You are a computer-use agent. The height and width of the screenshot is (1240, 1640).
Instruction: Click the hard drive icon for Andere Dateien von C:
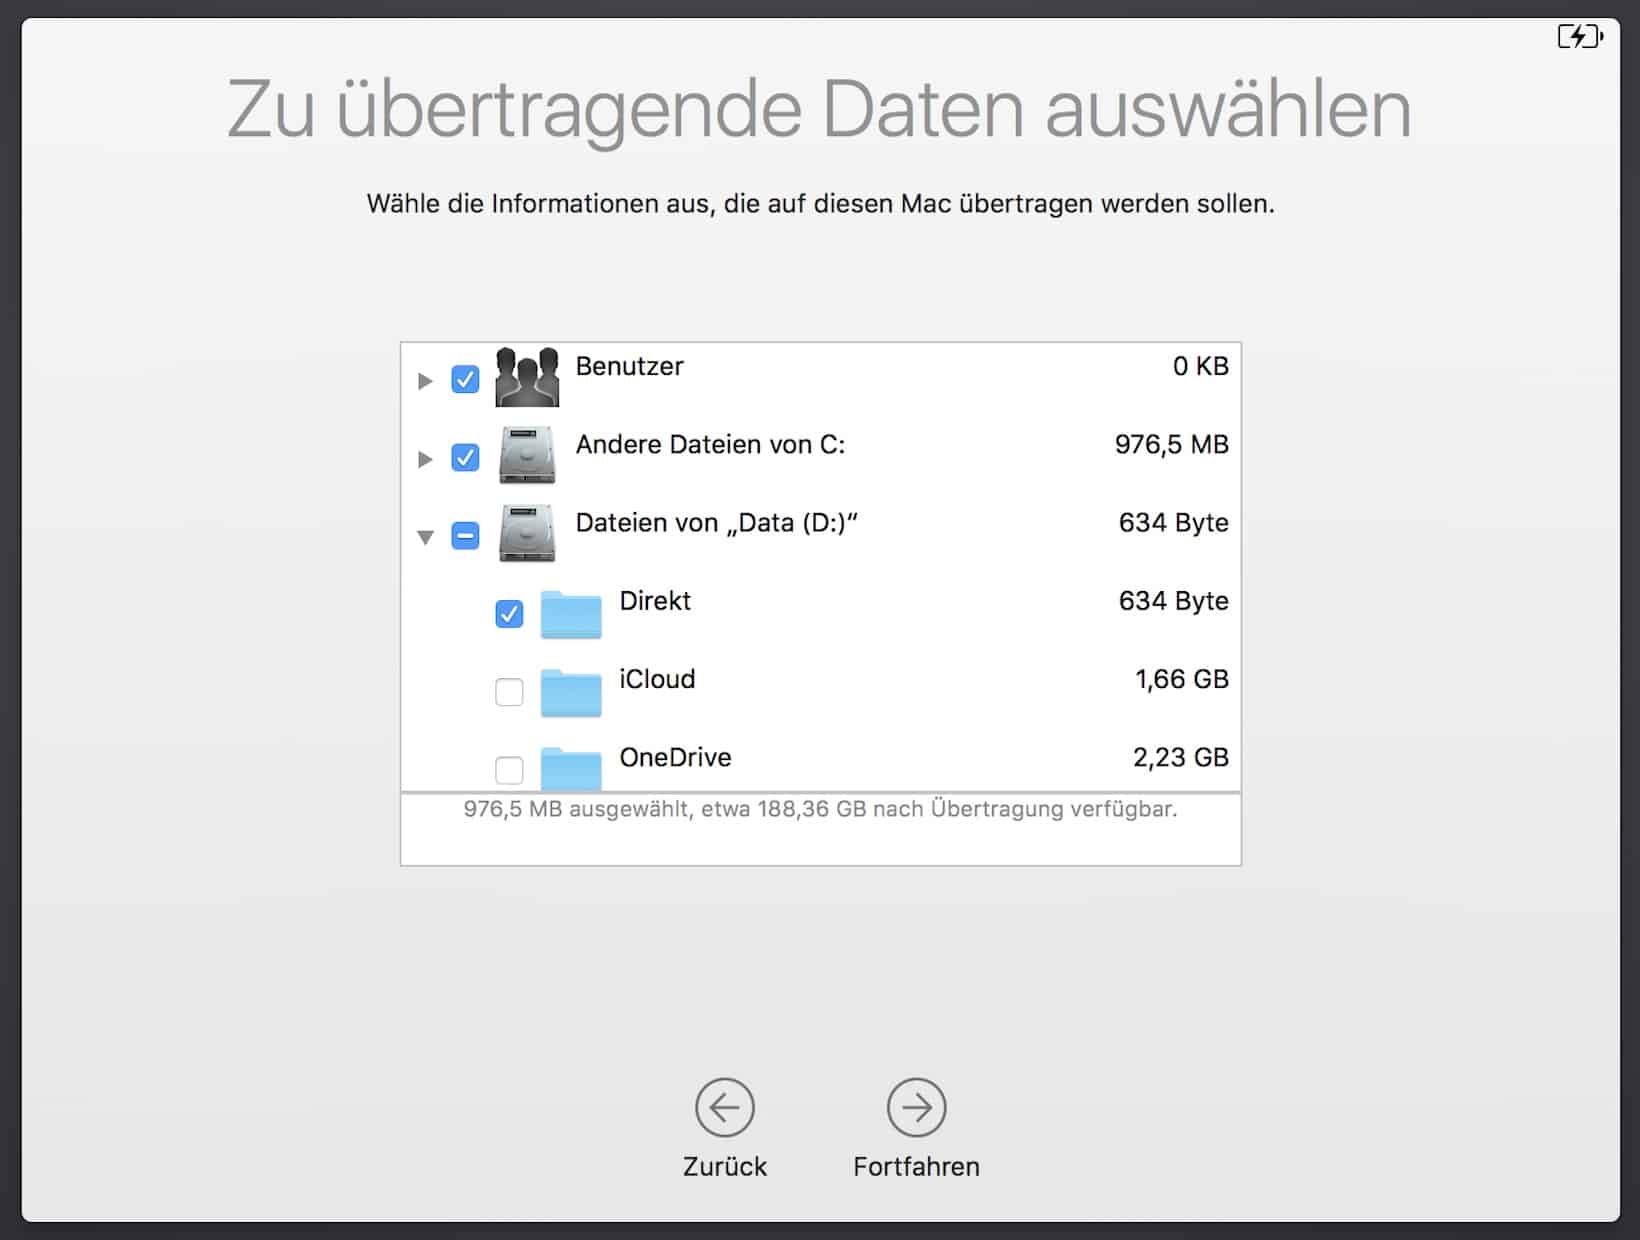coord(527,456)
